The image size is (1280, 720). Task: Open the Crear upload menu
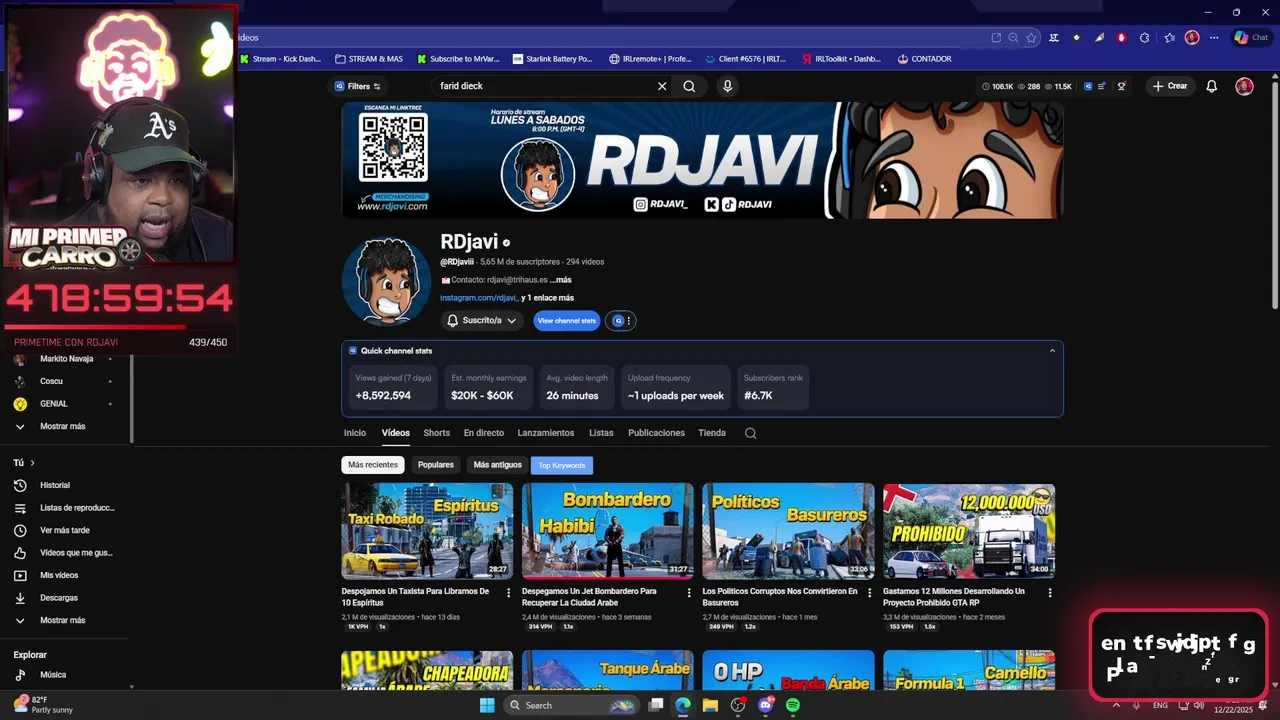(1170, 86)
